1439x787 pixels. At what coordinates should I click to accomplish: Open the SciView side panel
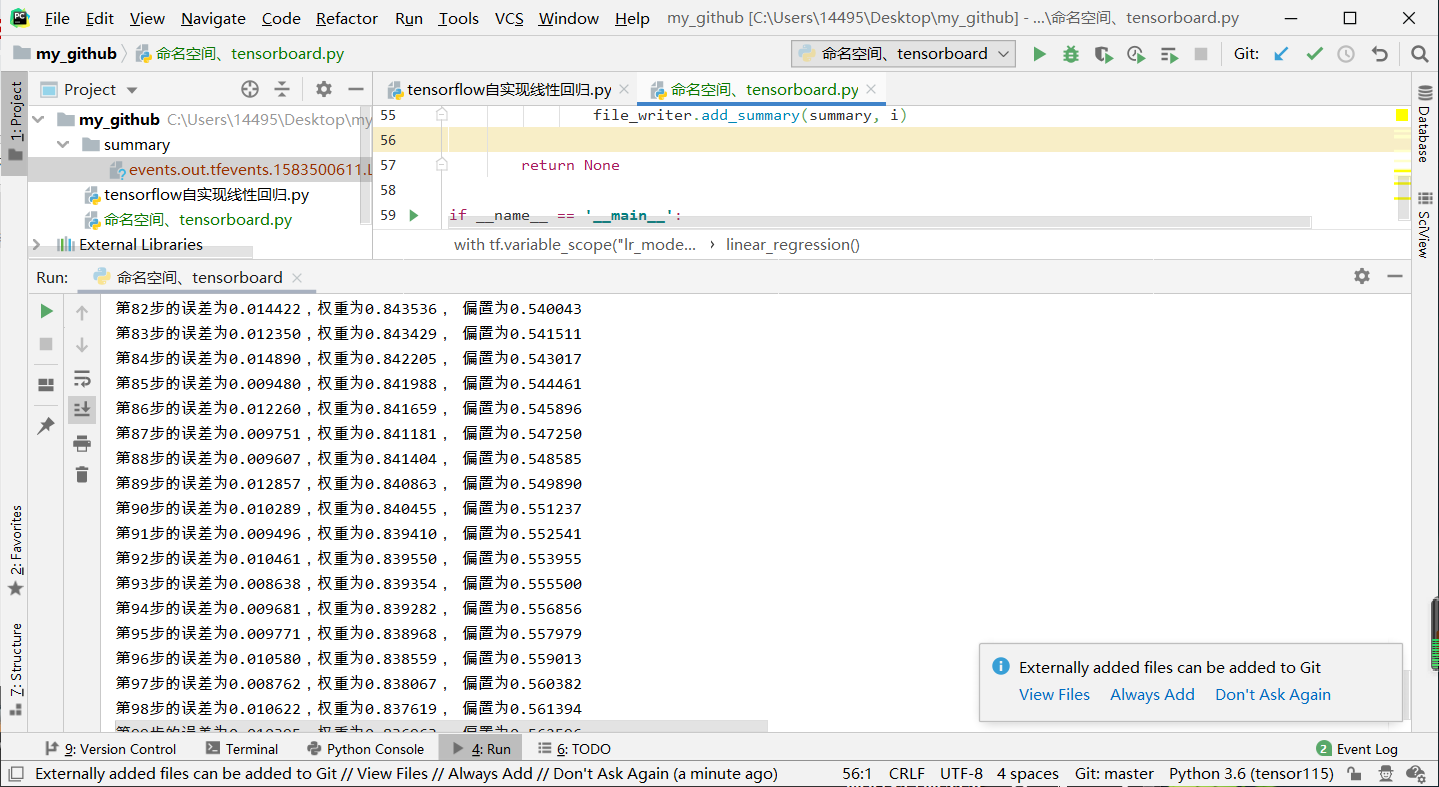click(1424, 226)
